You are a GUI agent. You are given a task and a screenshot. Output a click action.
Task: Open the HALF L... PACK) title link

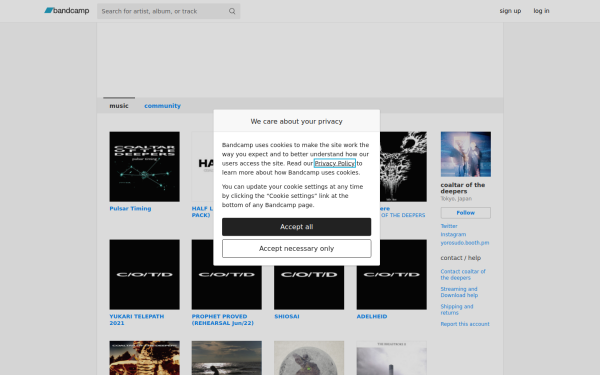coord(202,212)
